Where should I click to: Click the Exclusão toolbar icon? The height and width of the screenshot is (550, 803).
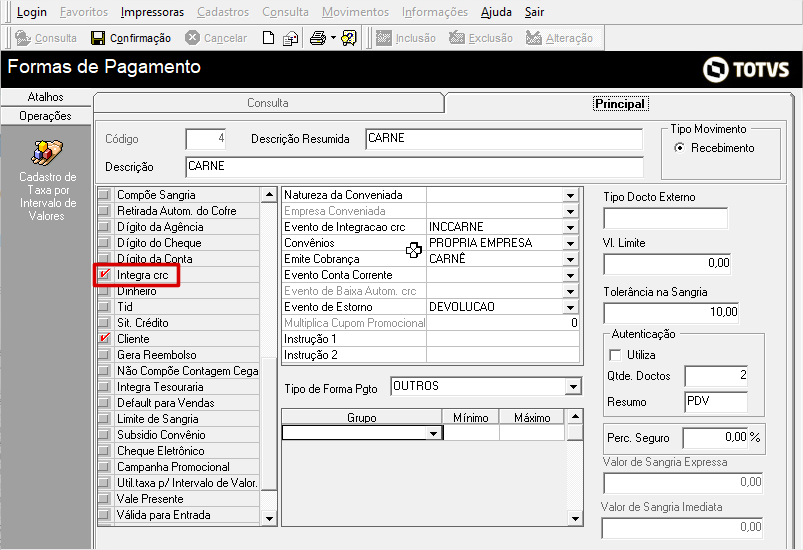pos(457,38)
